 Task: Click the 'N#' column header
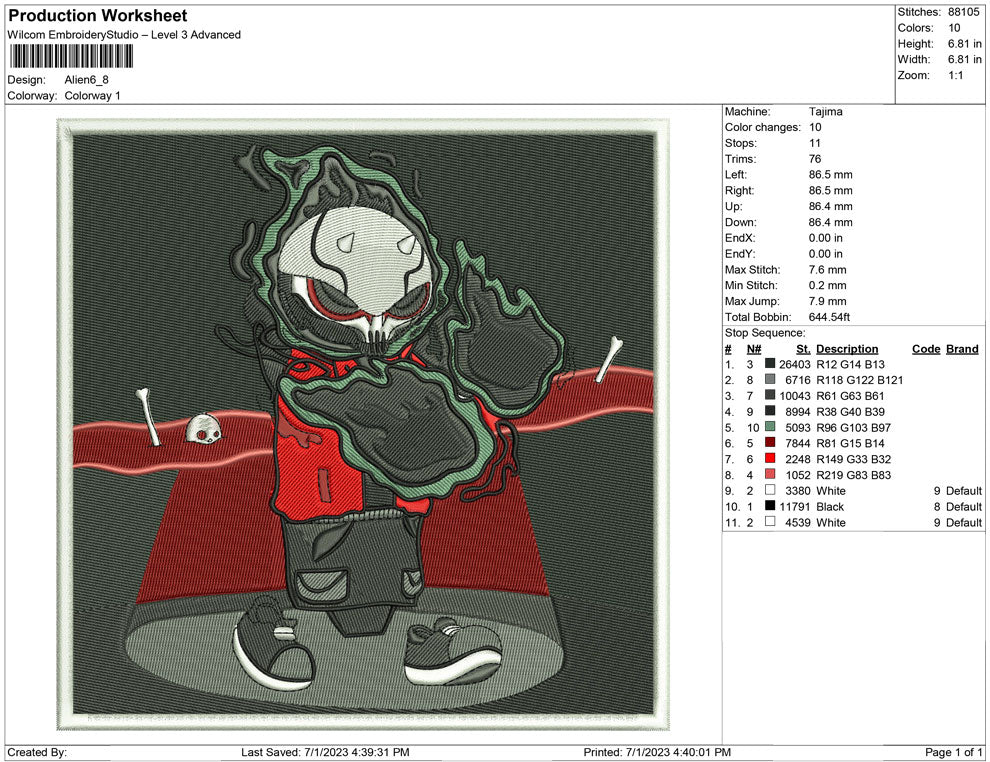[x=753, y=349]
